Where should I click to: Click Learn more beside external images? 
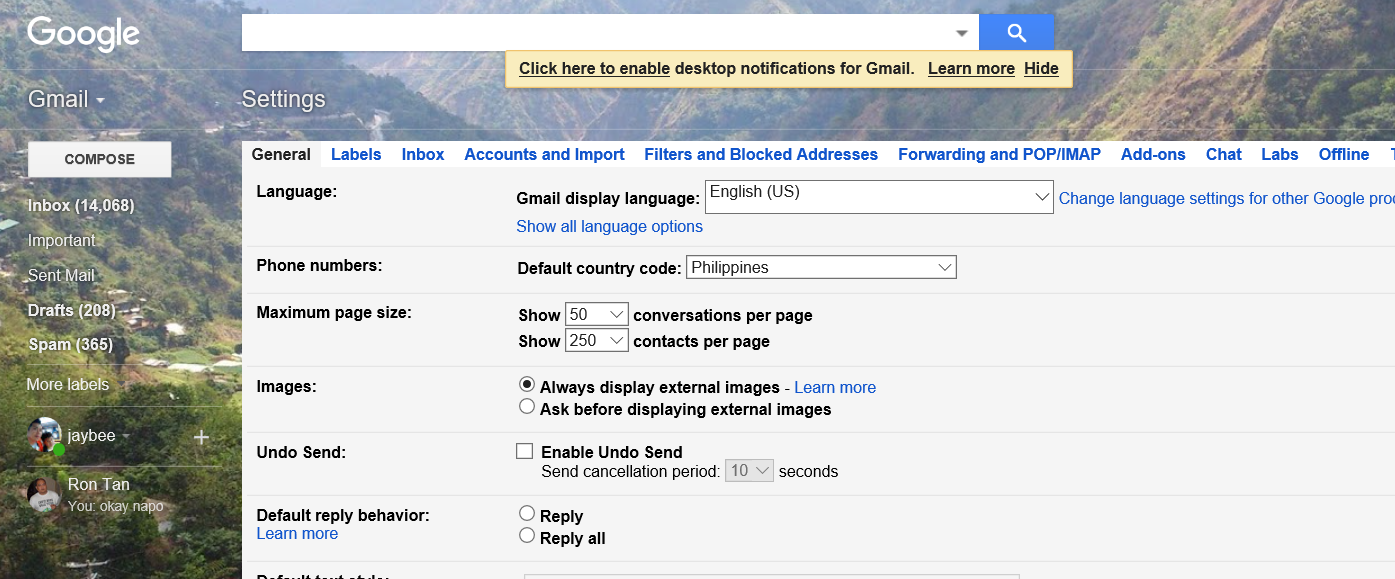(x=835, y=387)
